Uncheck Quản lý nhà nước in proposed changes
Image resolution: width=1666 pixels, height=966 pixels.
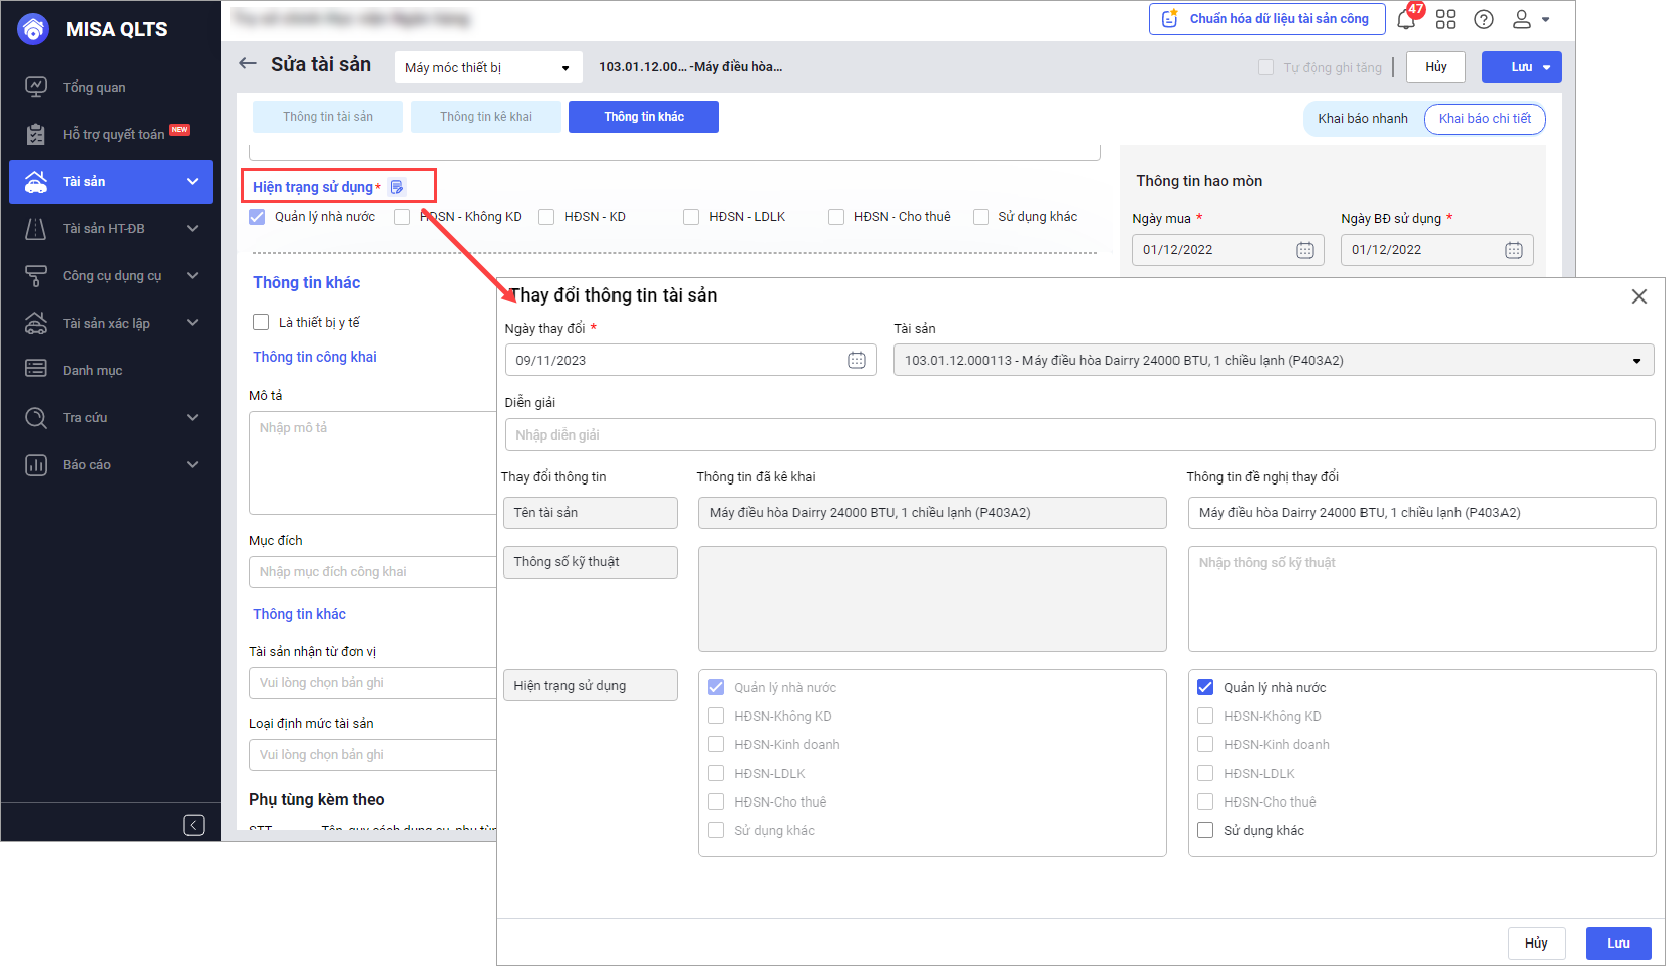(1205, 687)
